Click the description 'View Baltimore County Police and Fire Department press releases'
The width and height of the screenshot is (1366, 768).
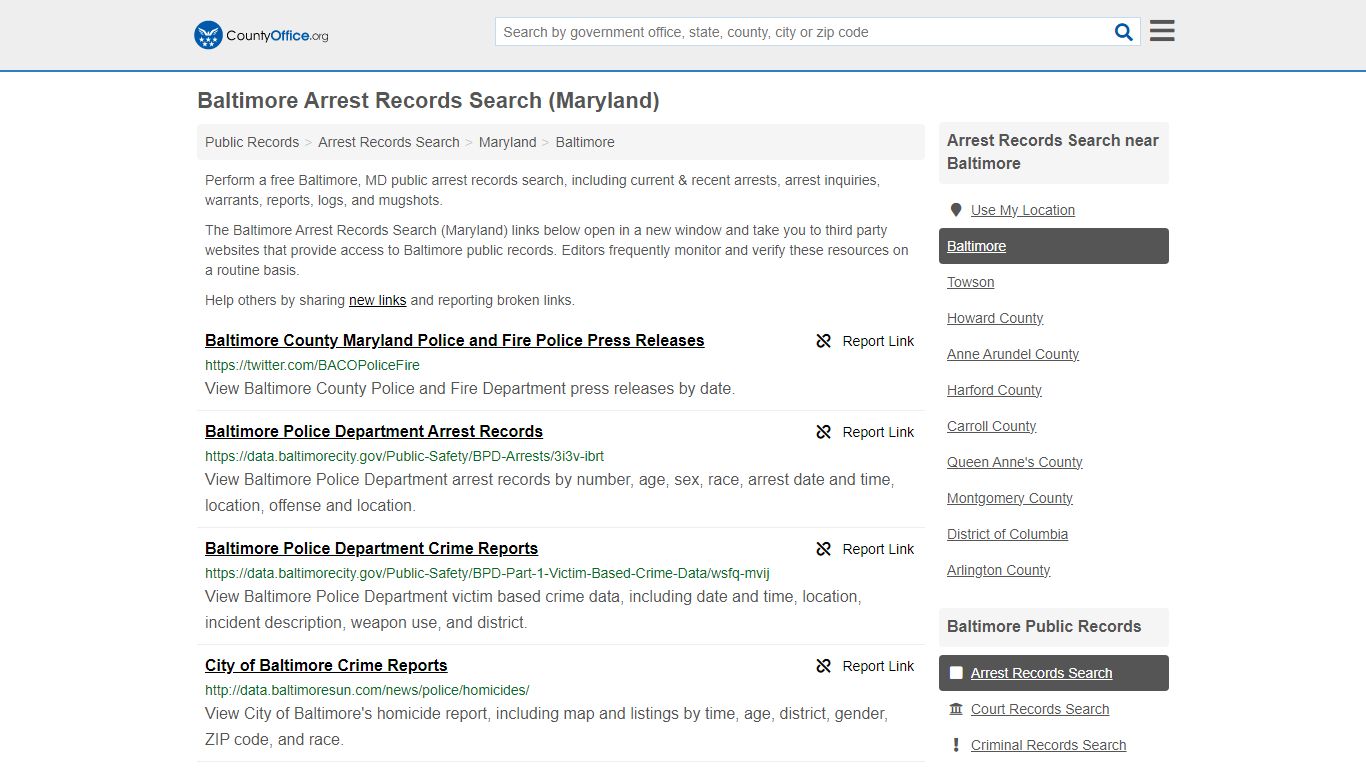pyautogui.click(x=470, y=388)
